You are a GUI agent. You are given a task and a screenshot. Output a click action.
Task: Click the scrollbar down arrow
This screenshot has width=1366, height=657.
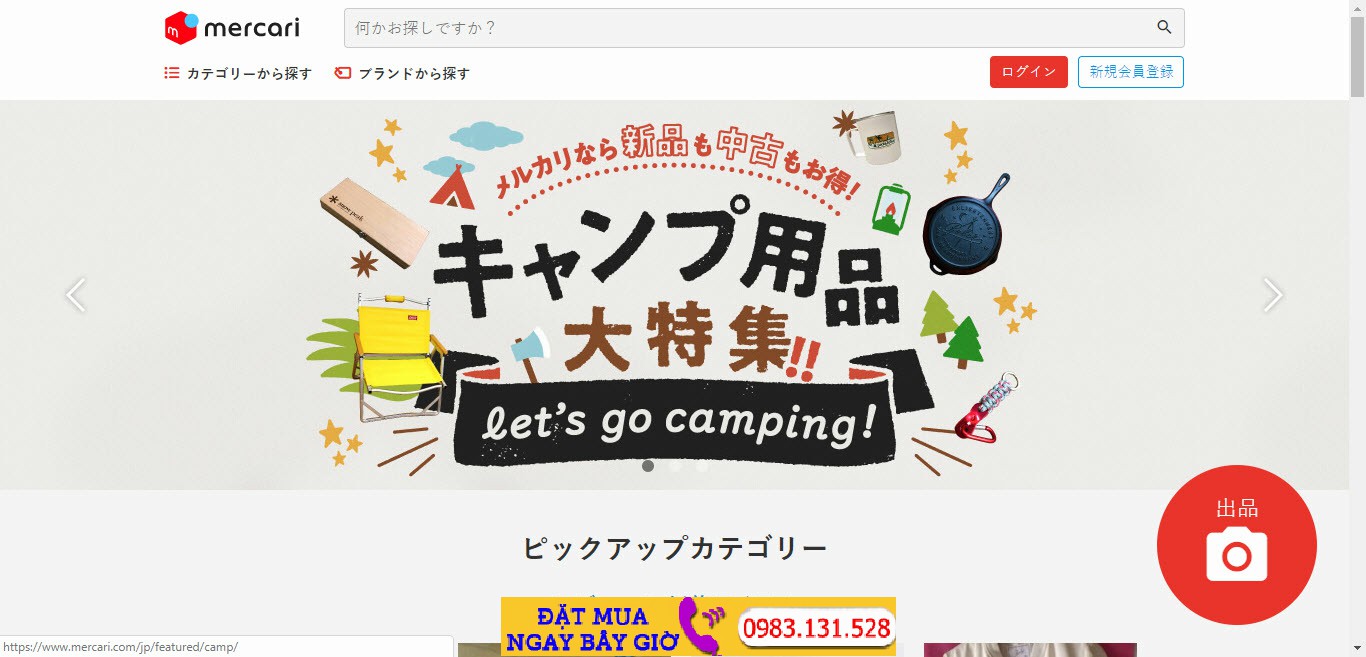(1357, 648)
